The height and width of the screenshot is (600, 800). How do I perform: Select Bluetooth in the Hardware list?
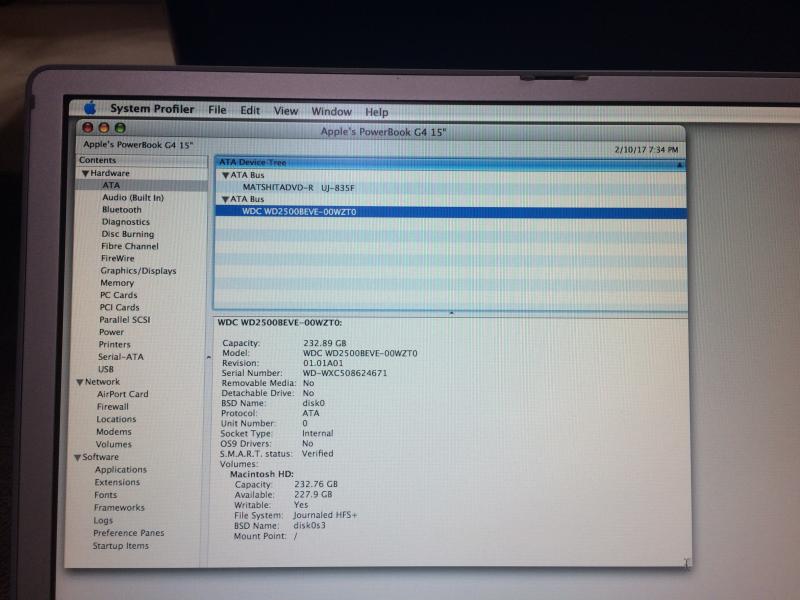pyautogui.click(x=121, y=210)
